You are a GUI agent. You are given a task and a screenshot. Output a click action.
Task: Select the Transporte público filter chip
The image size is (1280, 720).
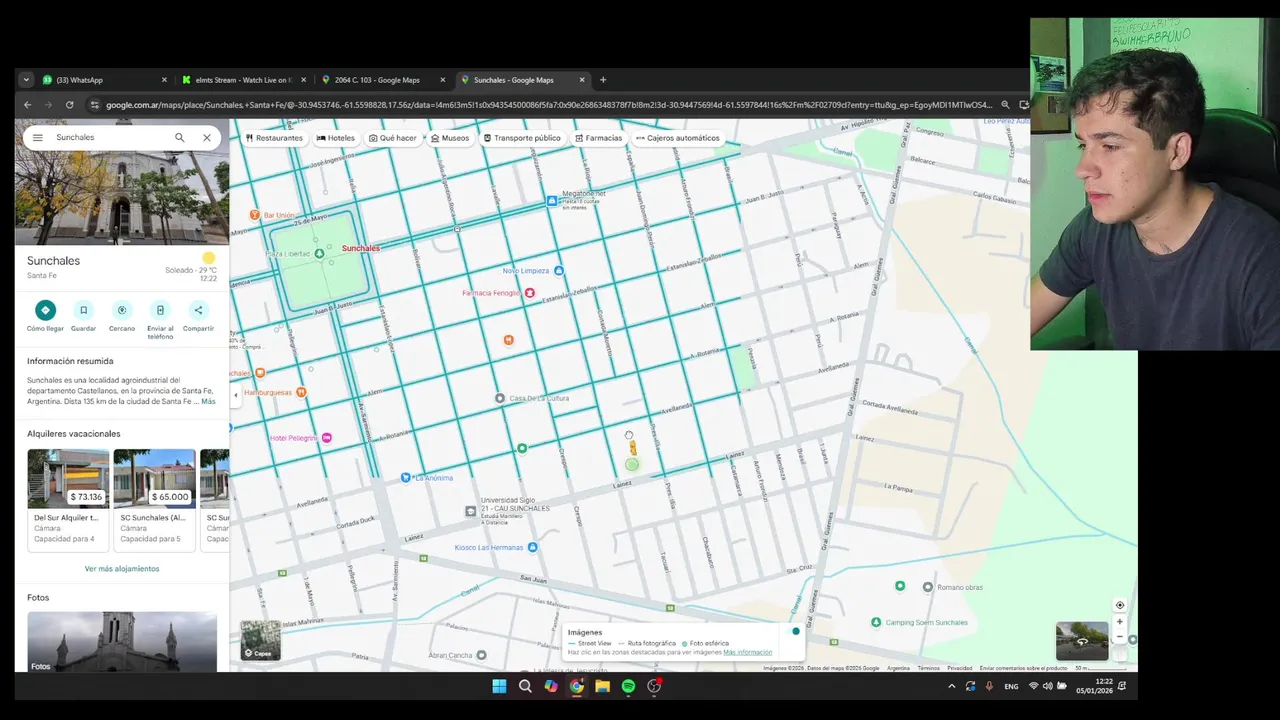(522, 138)
